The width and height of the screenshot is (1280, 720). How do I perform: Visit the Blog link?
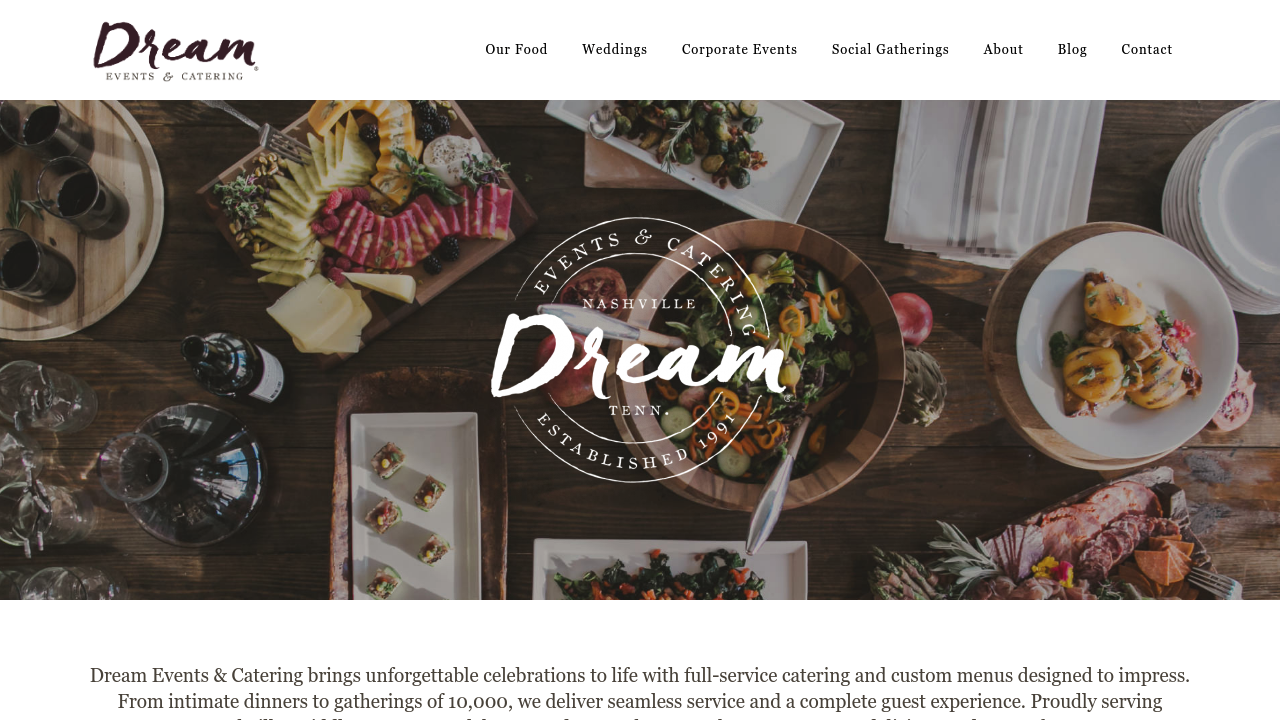point(1072,50)
